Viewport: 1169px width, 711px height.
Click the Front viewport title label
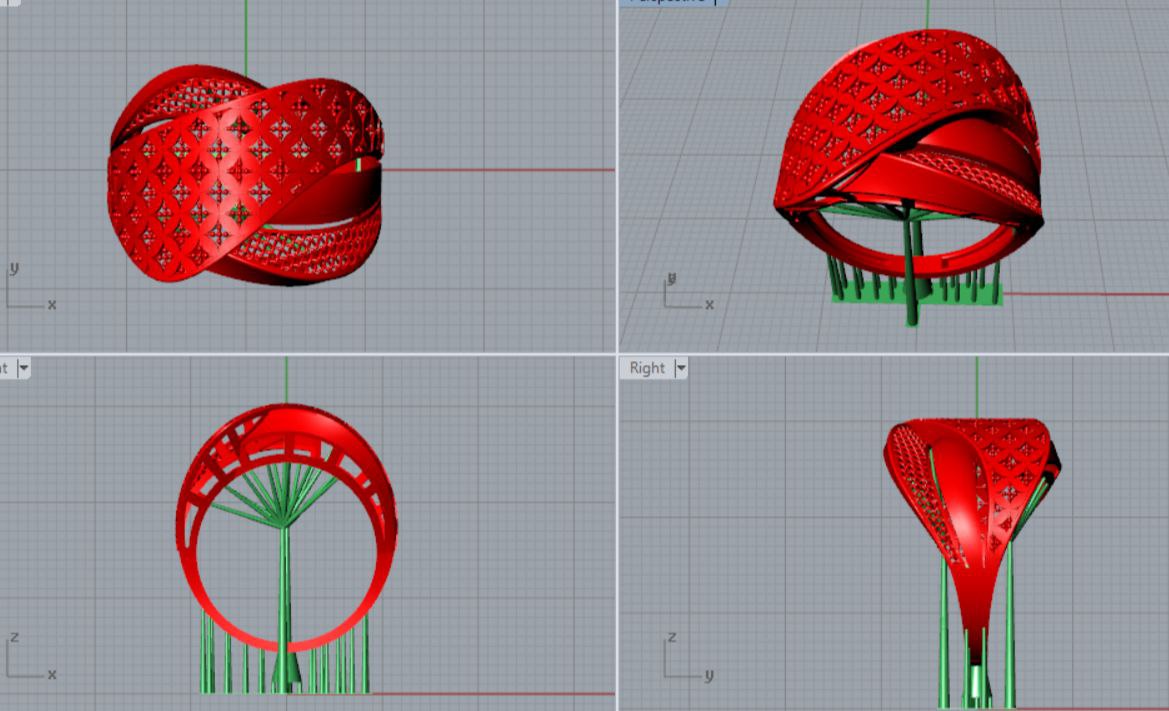pyautogui.click(x=5, y=368)
